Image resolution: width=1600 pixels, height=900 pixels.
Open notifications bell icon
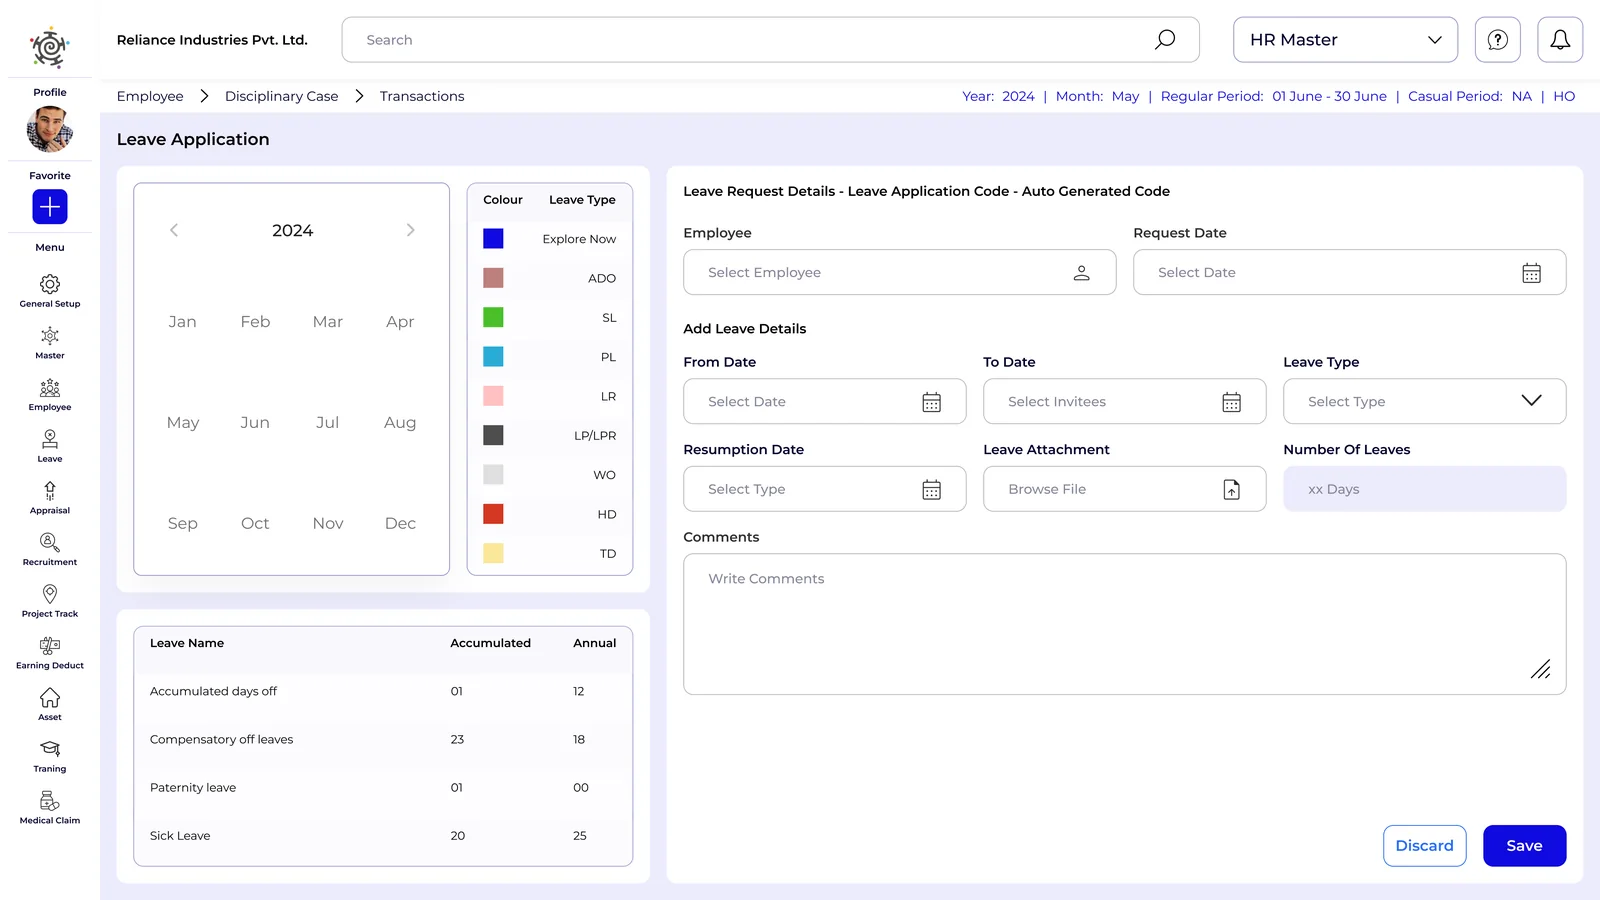1560,40
